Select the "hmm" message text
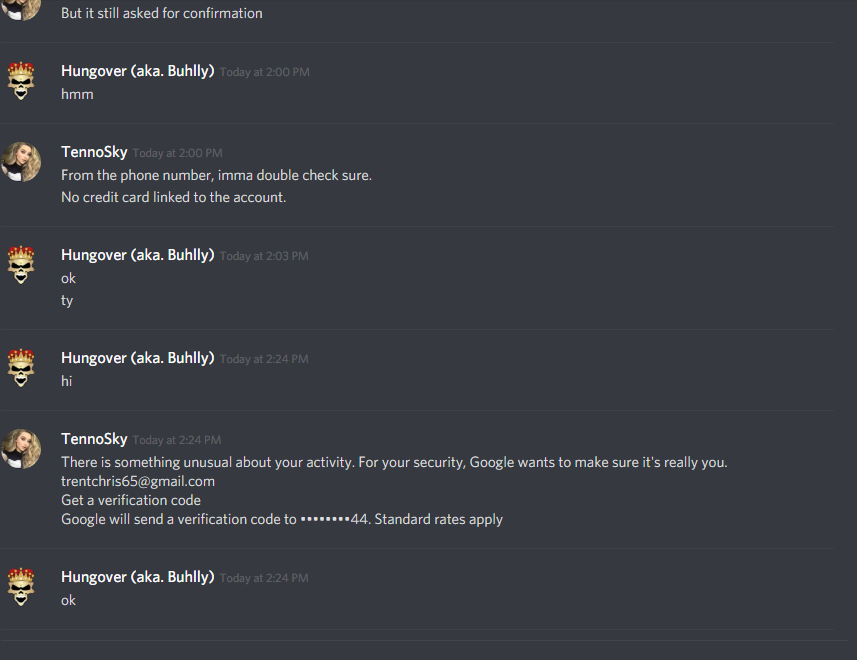Viewport: 857px width, 660px height. tap(77, 95)
